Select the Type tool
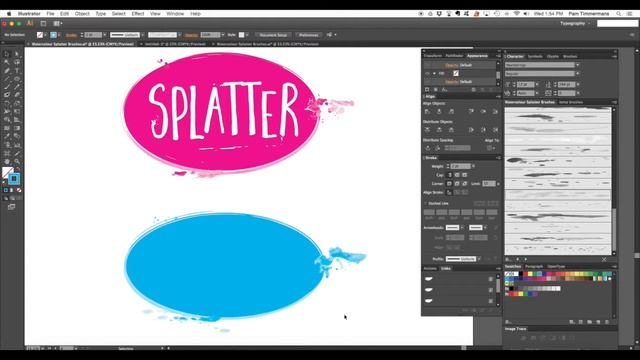This screenshot has width=640, height=360. pyautogui.click(x=17, y=71)
